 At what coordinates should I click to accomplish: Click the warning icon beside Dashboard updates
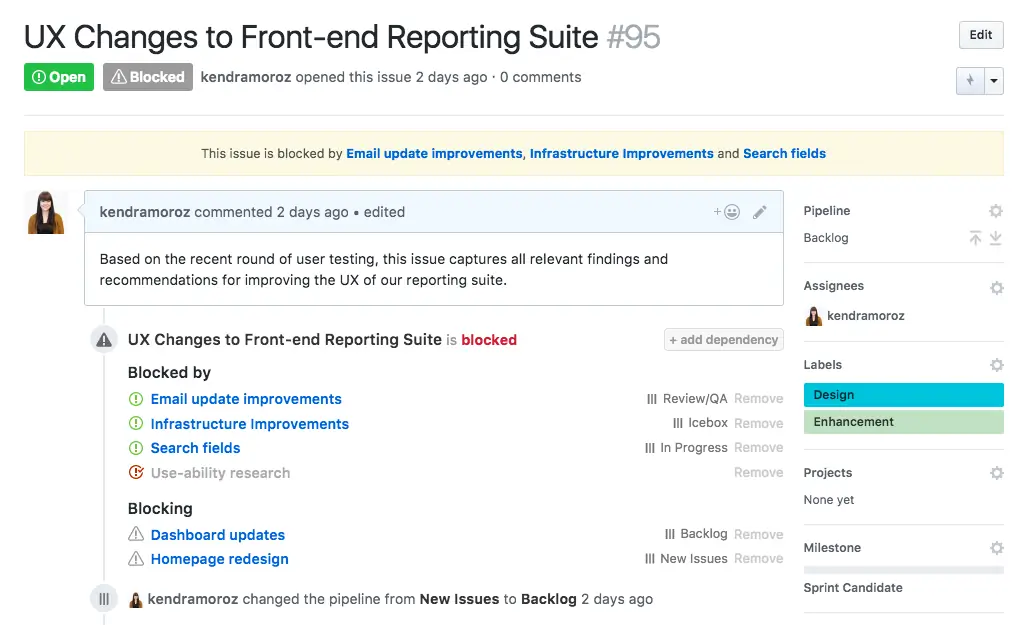click(x=136, y=534)
